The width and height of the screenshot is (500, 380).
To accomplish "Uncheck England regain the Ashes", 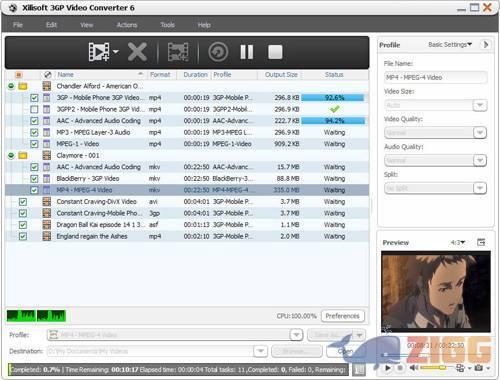I will 23,236.
